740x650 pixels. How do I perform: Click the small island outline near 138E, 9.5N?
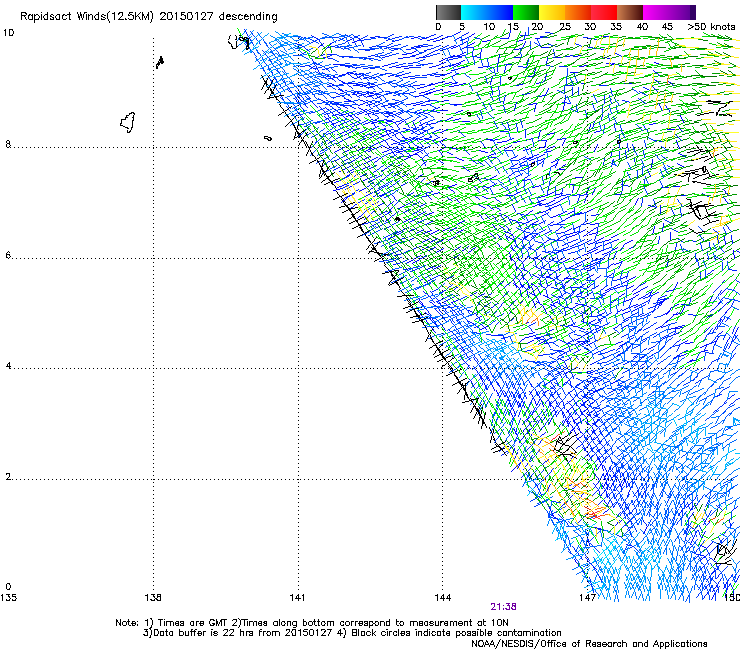[x=160, y=62]
